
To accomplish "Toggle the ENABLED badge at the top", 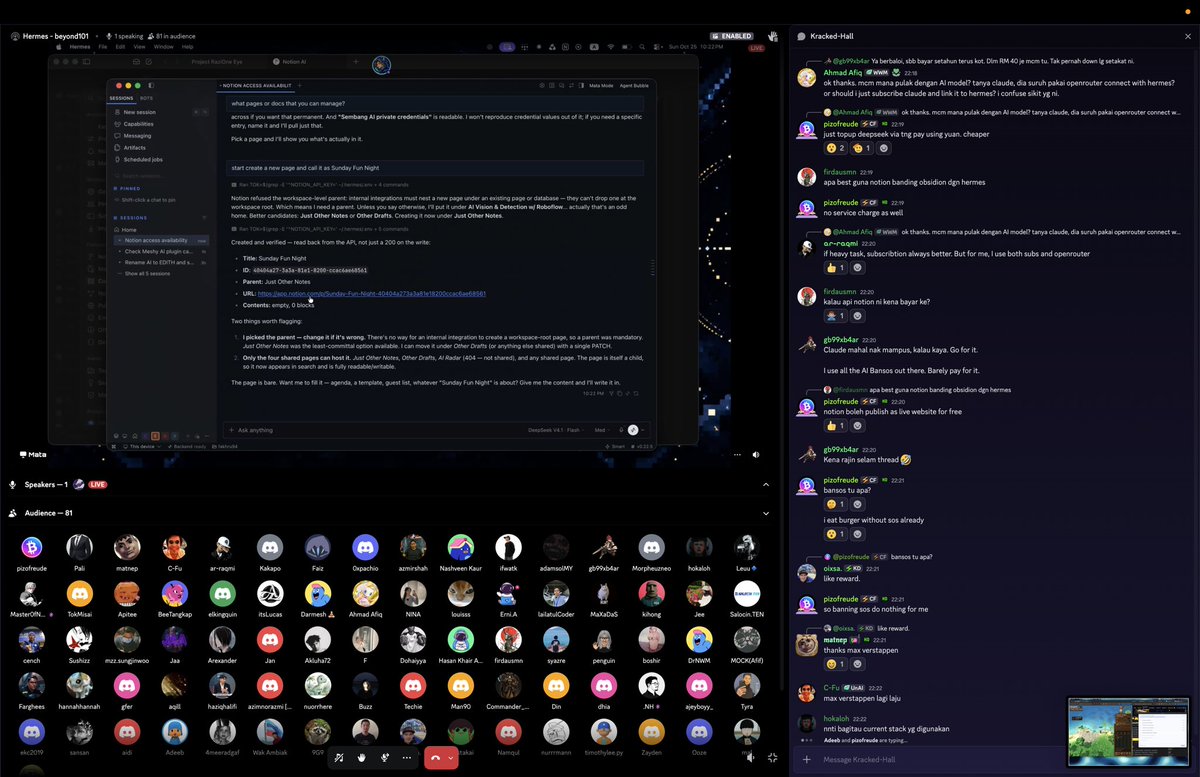I will 731,36.
